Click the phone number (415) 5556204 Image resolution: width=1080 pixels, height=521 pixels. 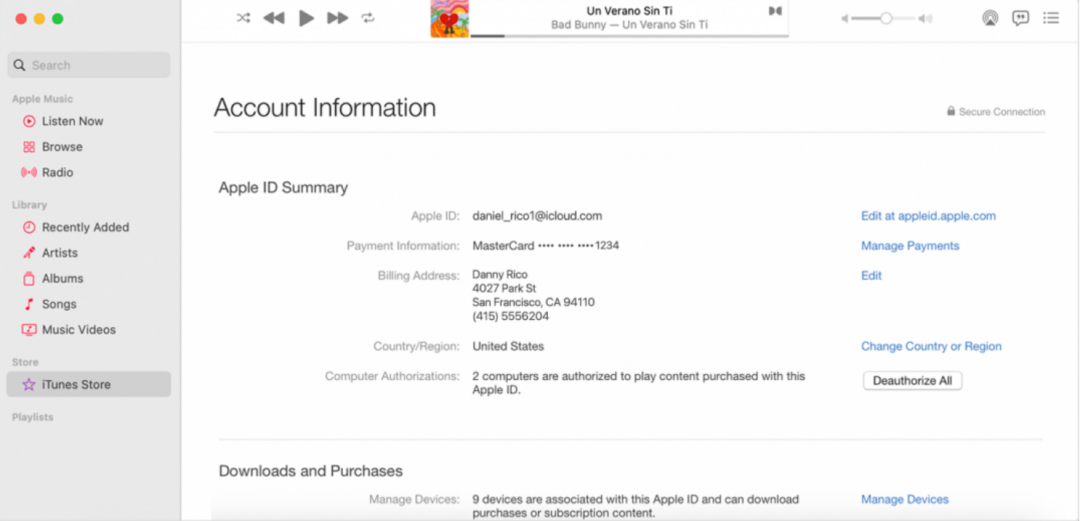click(510, 316)
